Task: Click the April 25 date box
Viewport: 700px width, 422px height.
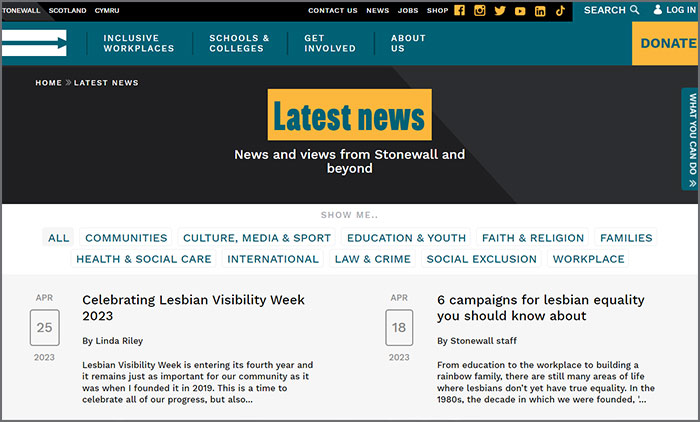Action: click(x=45, y=328)
